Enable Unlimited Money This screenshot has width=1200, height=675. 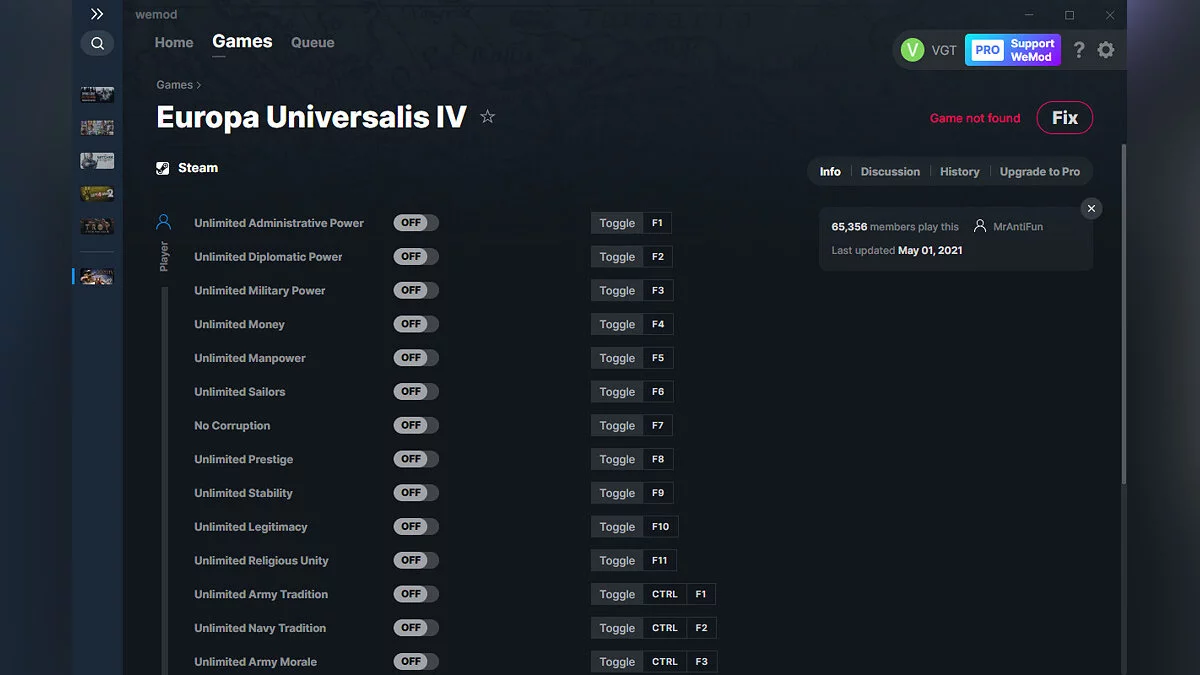point(415,323)
